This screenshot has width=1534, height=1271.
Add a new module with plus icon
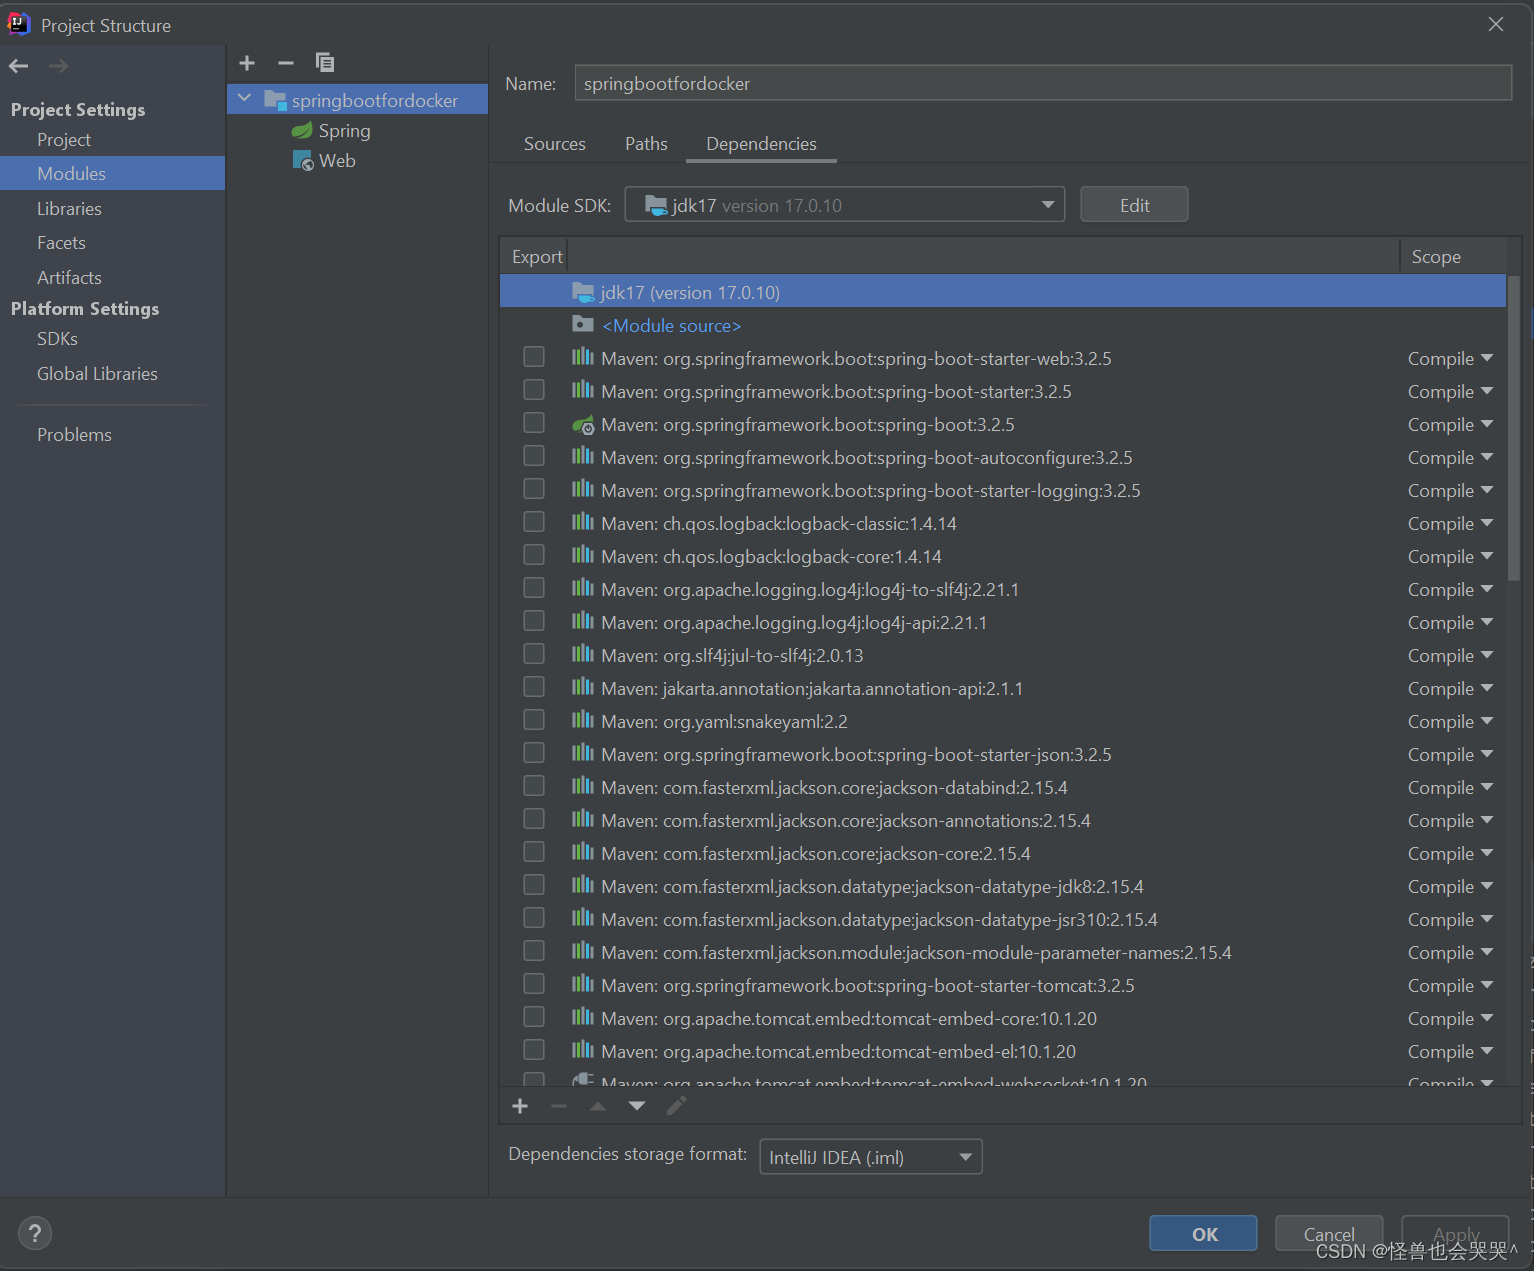pyautogui.click(x=247, y=63)
